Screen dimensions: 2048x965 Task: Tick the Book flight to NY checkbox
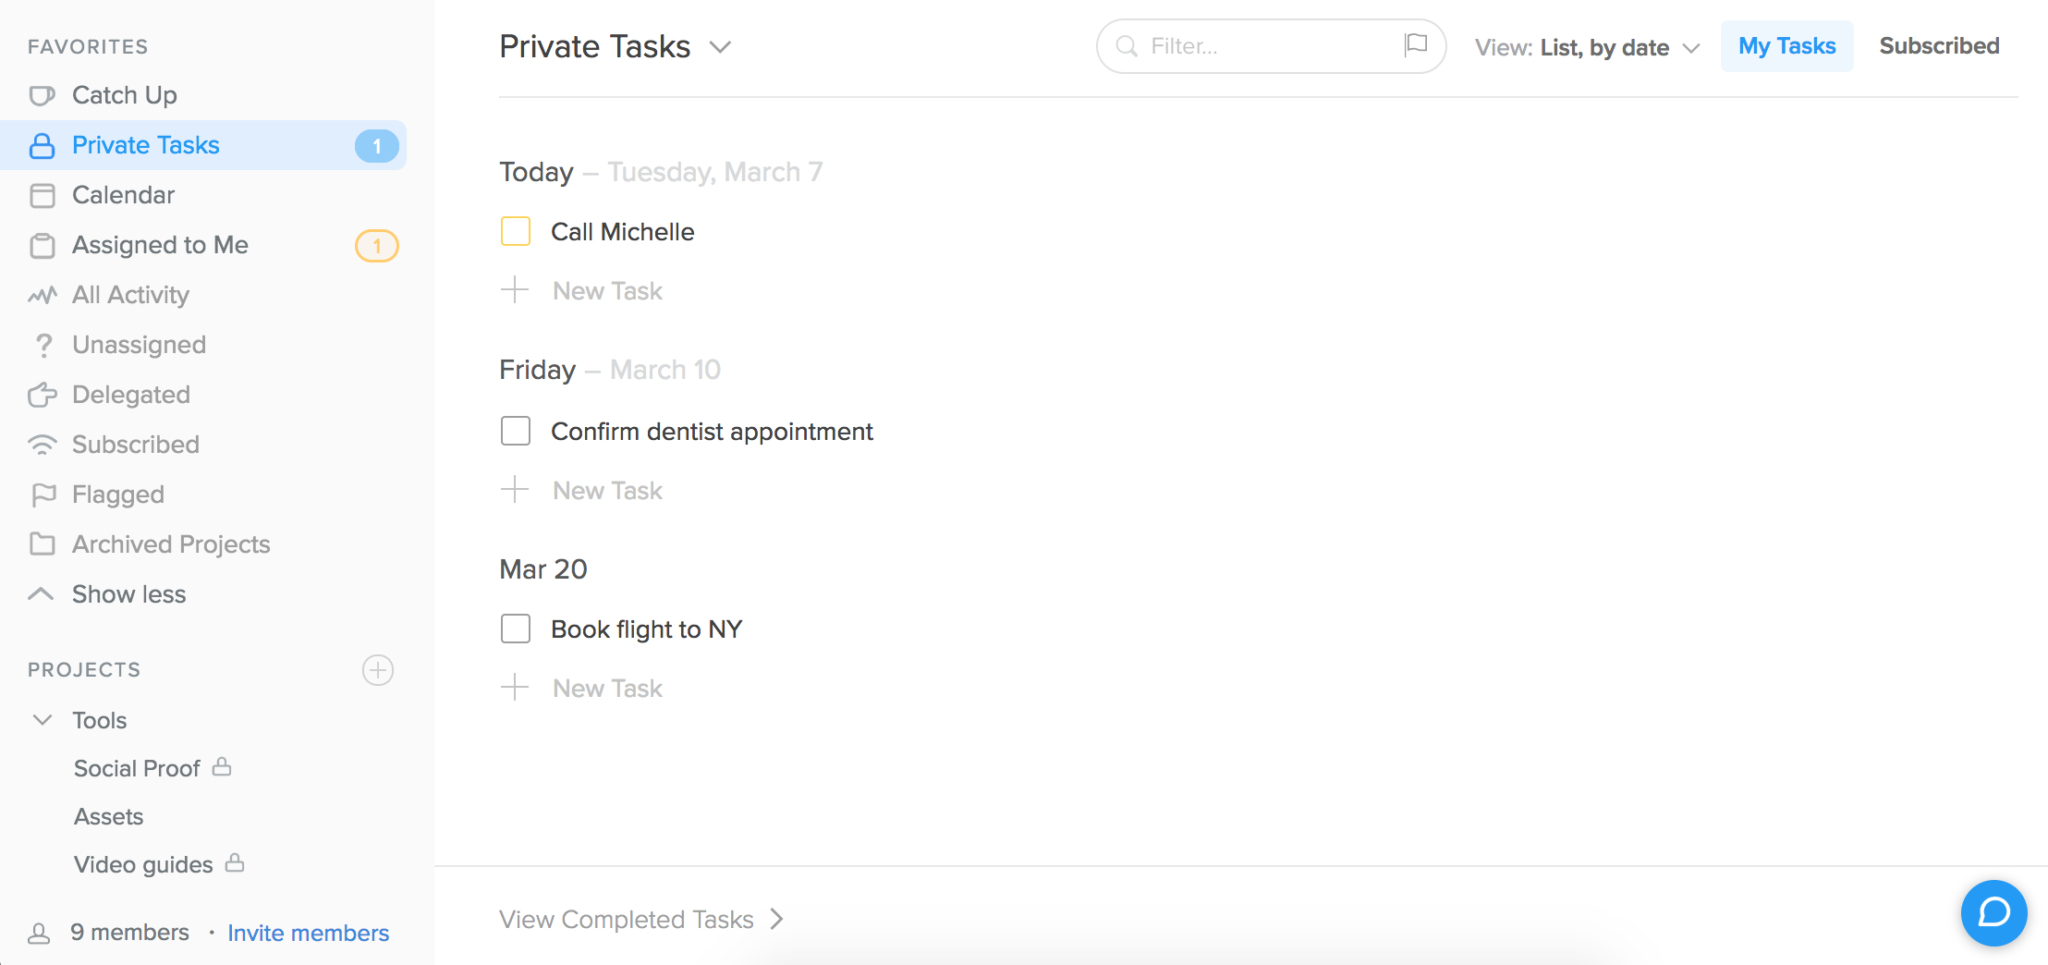pos(516,629)
